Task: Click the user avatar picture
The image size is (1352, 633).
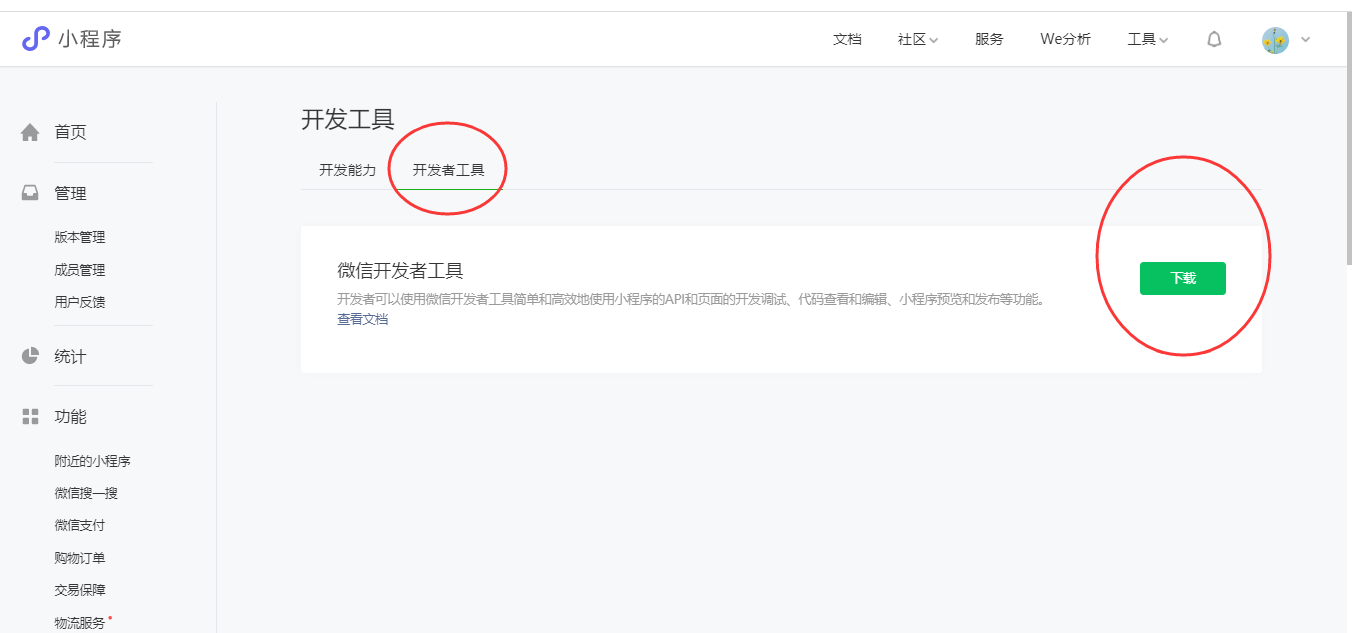Action: pyautogui.click(x=1275, y=40)
